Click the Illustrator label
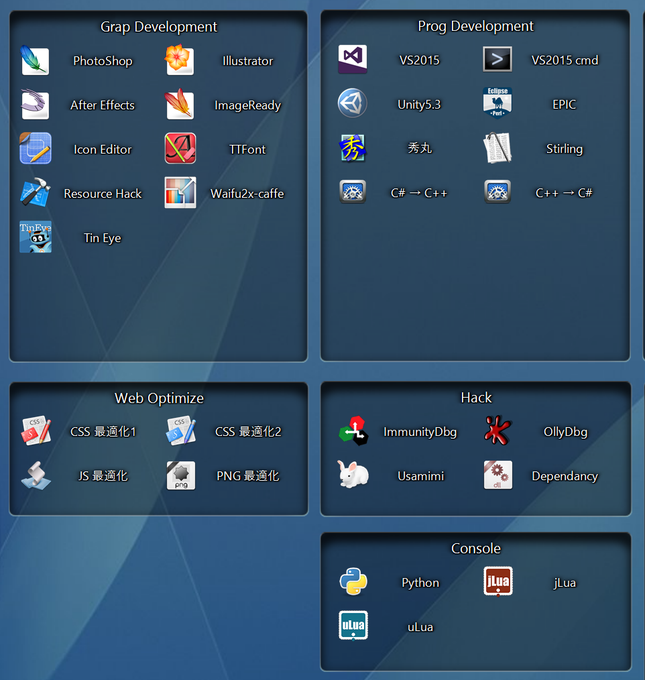Screen dimensions: 645x680 point(248,61)
